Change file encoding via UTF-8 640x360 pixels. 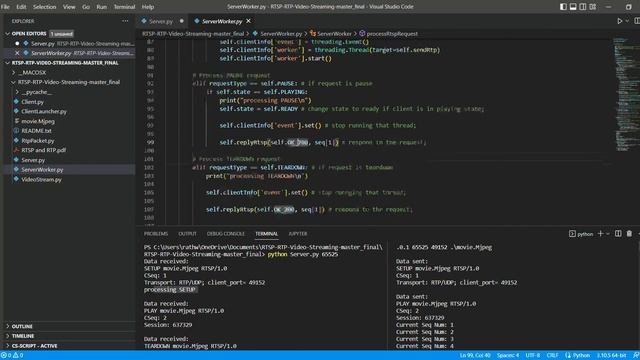533,356
